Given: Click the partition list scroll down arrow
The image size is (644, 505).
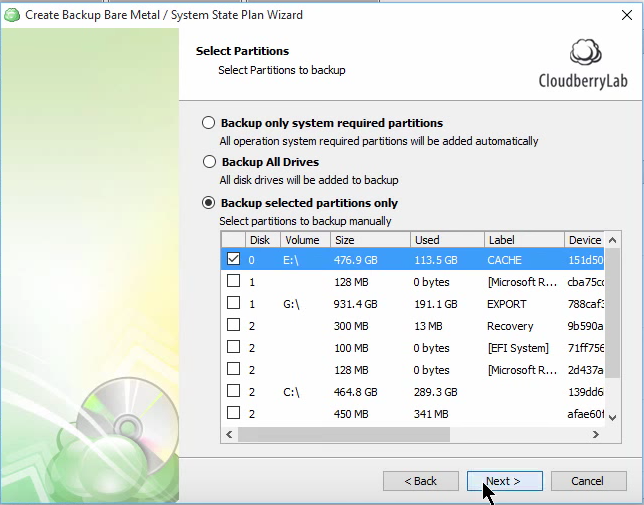Looking at the screenshot, I should pos(612,418).
